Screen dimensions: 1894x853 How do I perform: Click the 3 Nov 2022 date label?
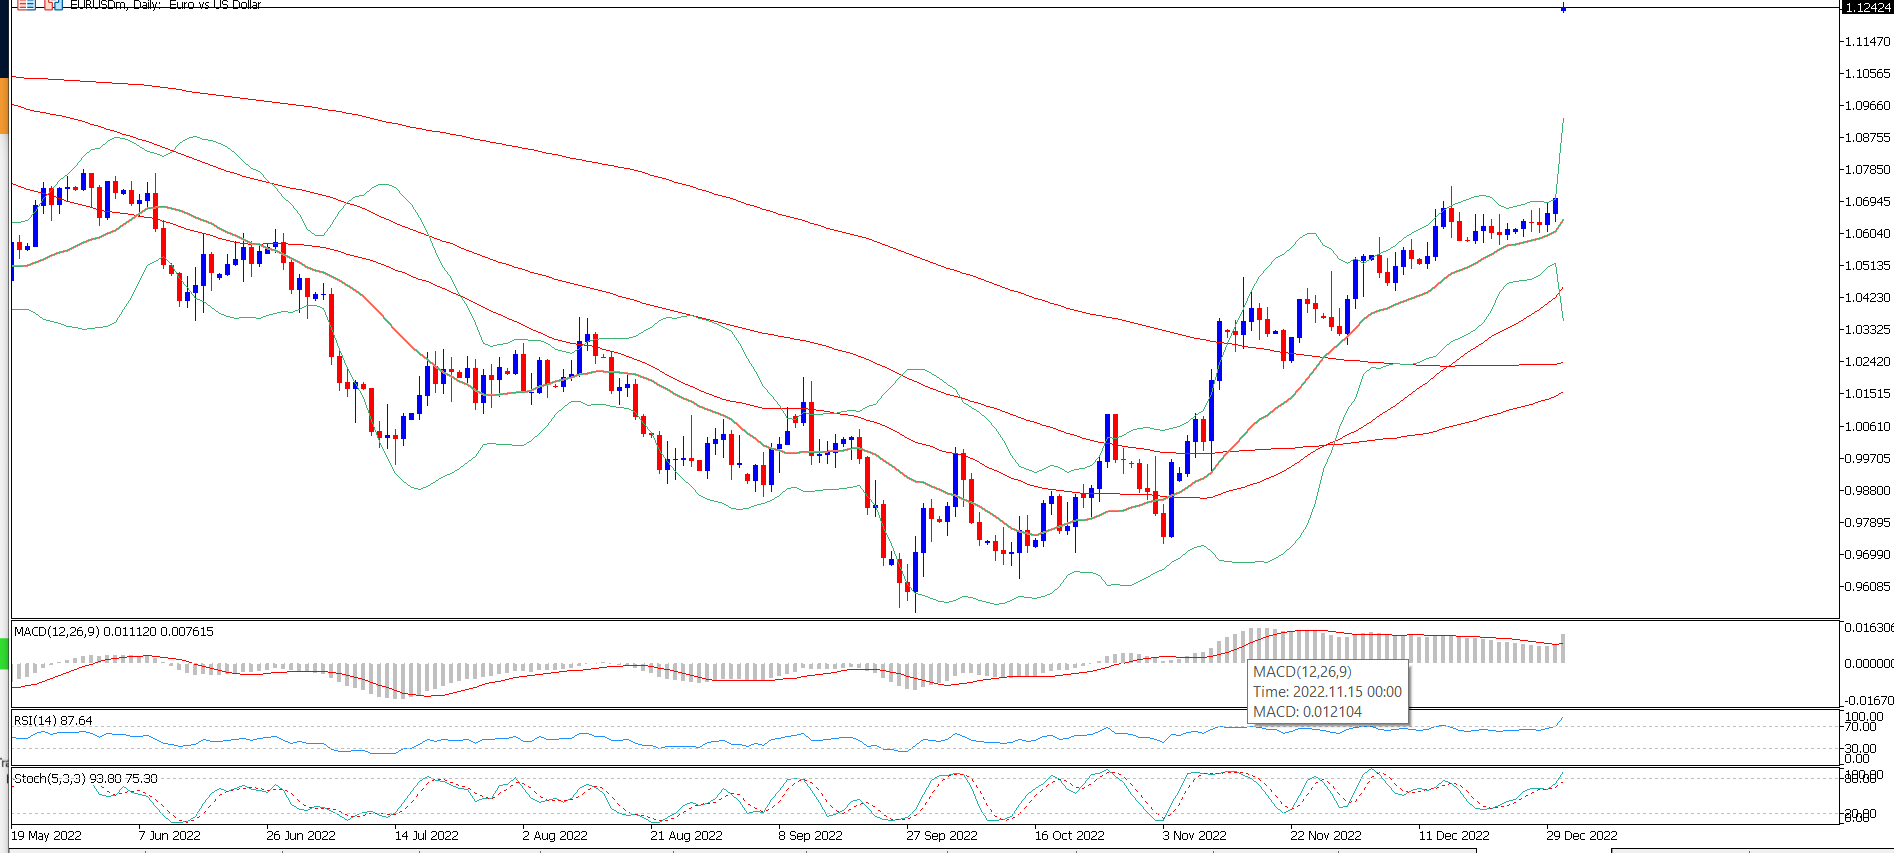click(x=1194, y=836)
